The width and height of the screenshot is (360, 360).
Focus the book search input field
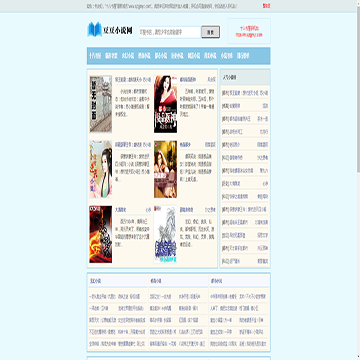coord(170,32)
